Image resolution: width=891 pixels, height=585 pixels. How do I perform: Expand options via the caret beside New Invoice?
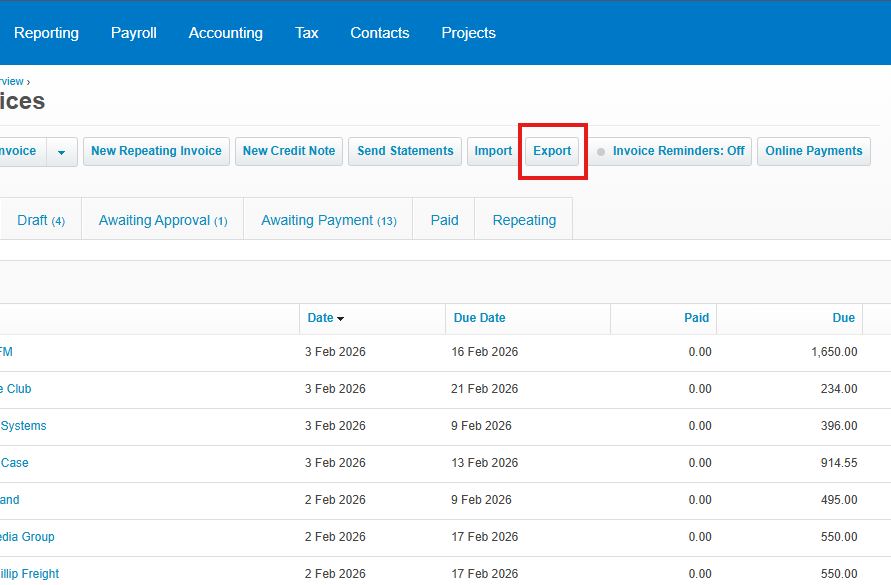click(61, 151)
